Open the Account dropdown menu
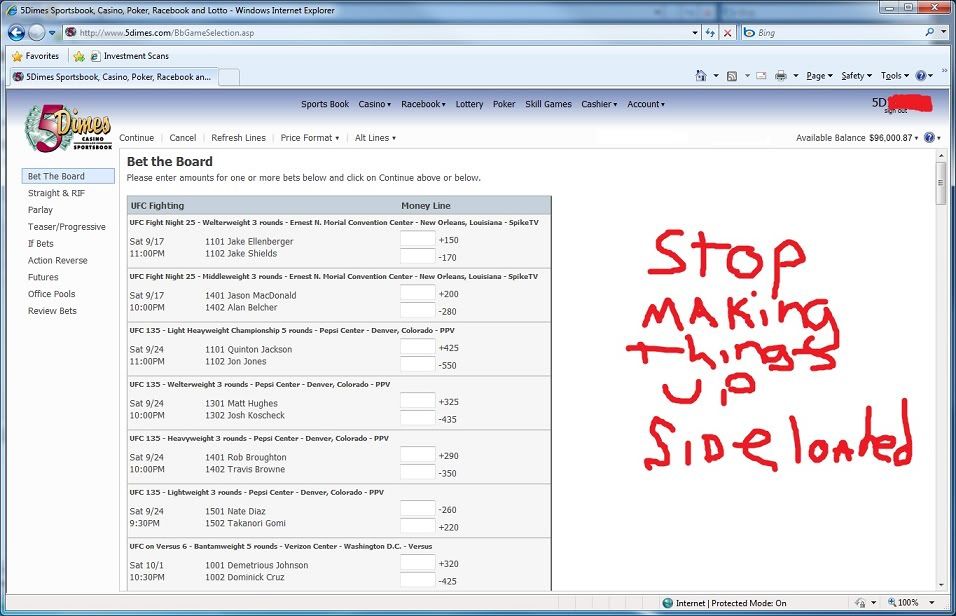The width and height of the screenshot is (956, 616). 646,104
